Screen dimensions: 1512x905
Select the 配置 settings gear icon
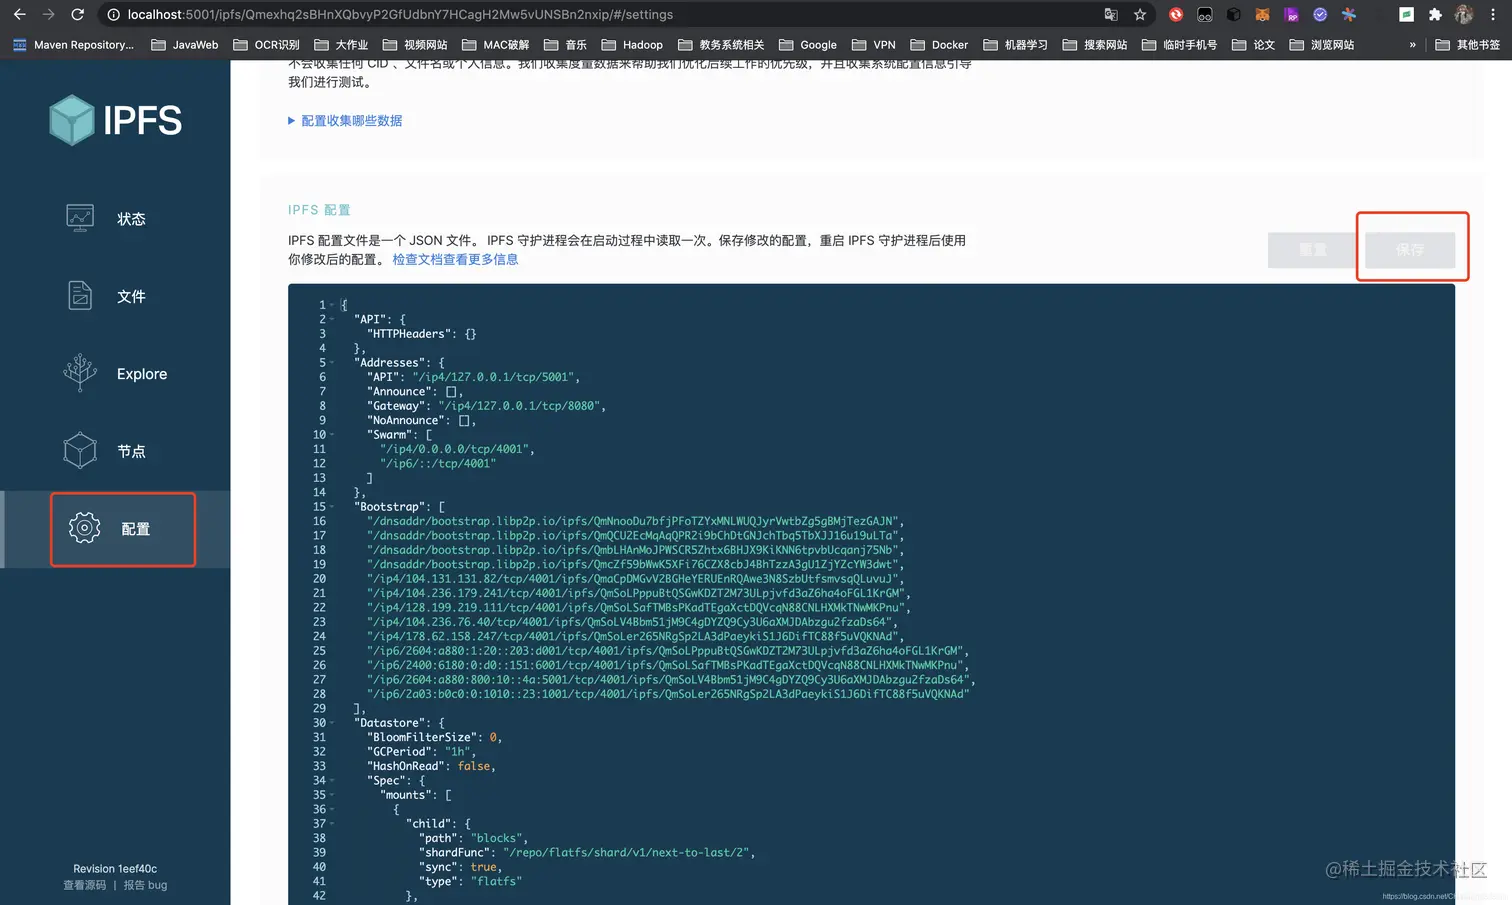(x=85, y=528)
